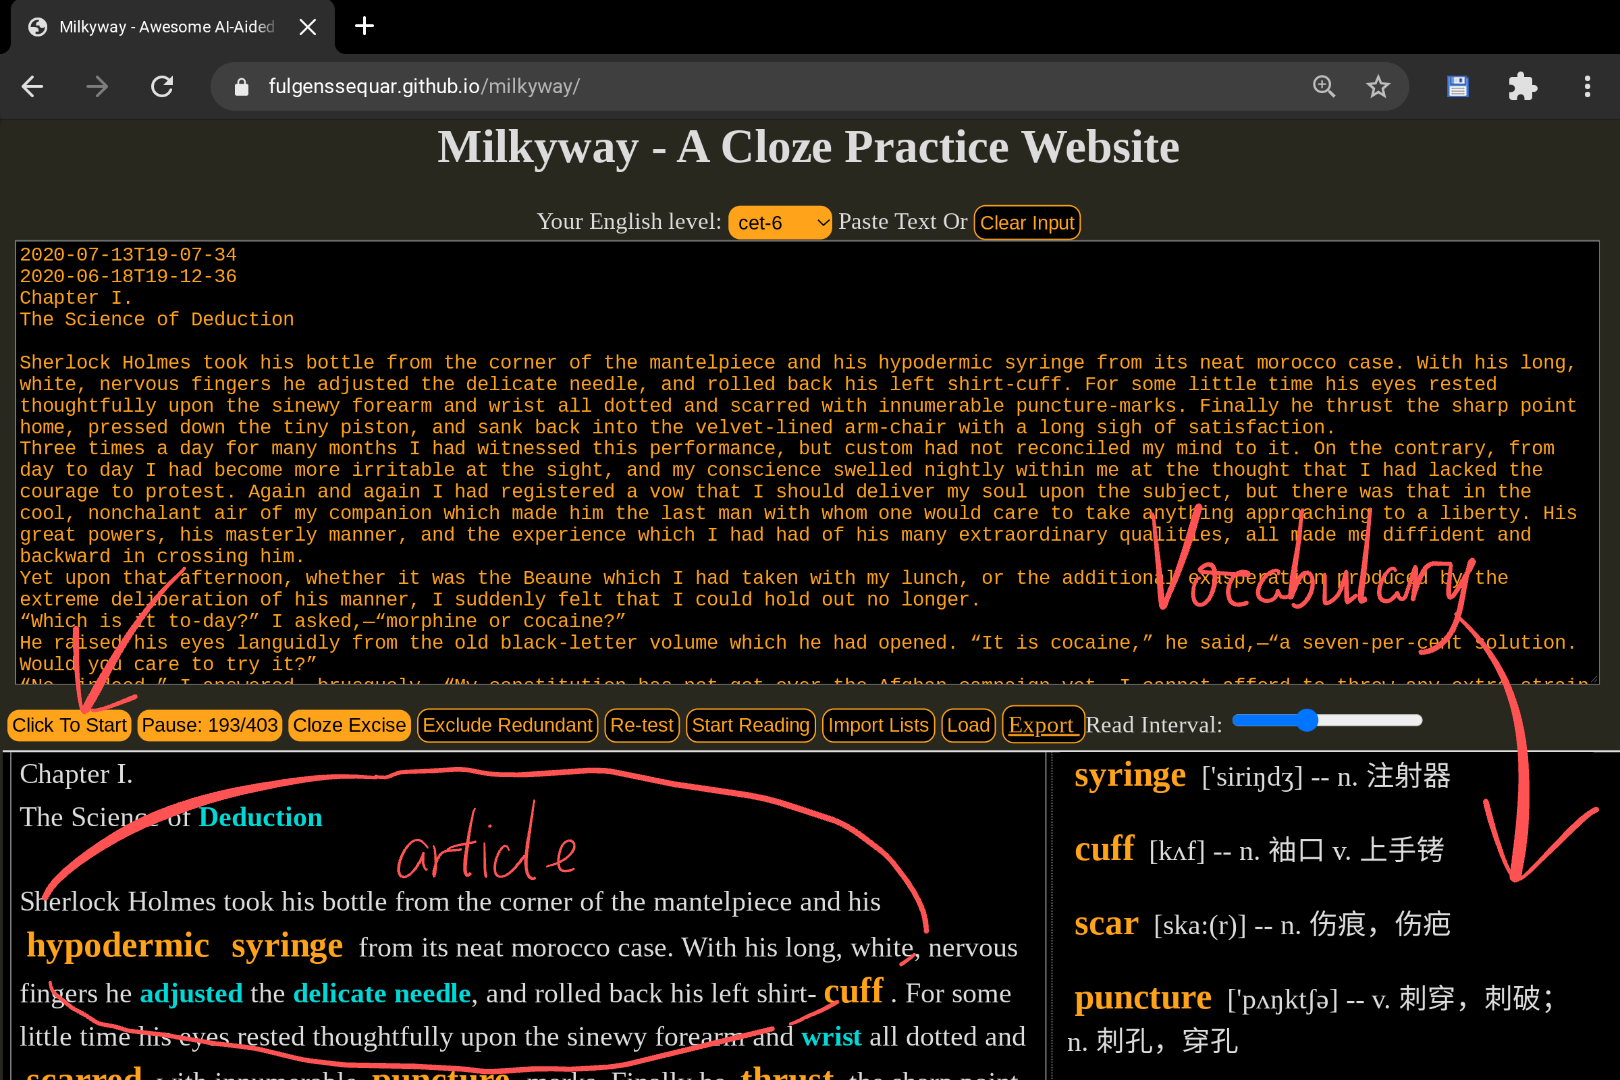The height and width of the screenshot is (1080, 1620).
Task: Click inside the pasted text input area
Action: pos(807,463)
